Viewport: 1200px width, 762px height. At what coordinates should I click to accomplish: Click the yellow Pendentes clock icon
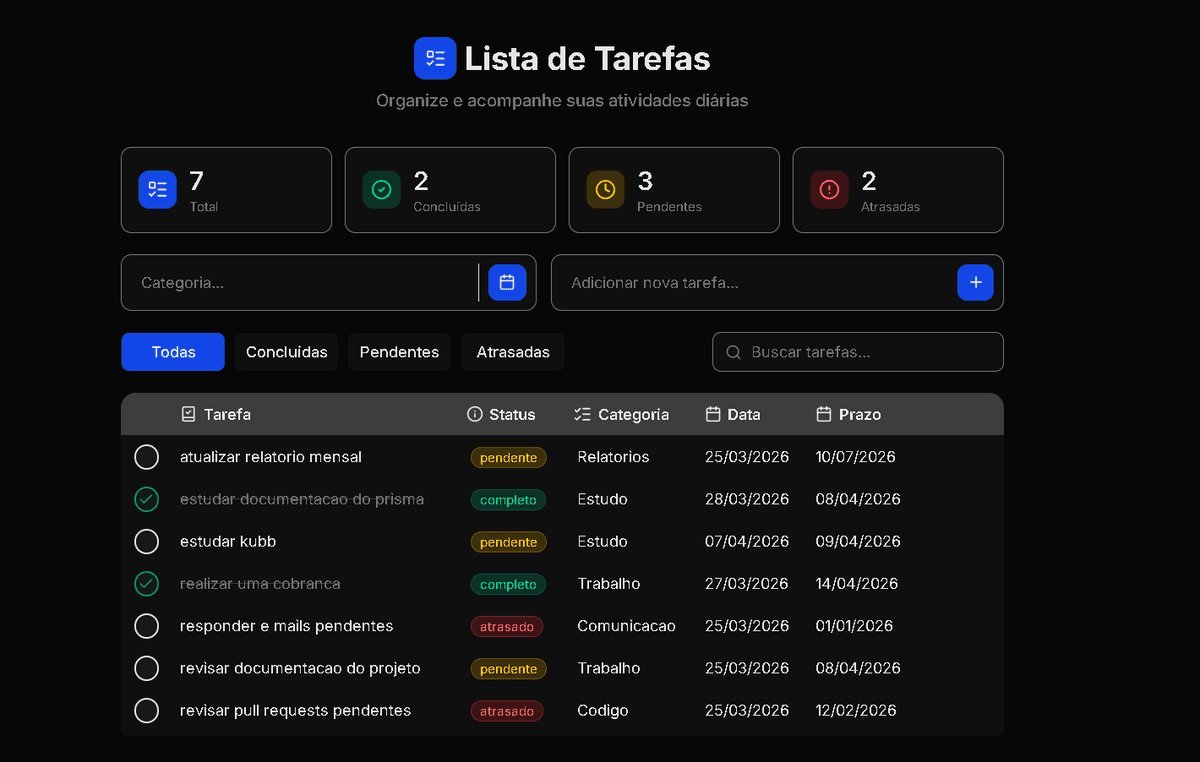pos(605,190)
